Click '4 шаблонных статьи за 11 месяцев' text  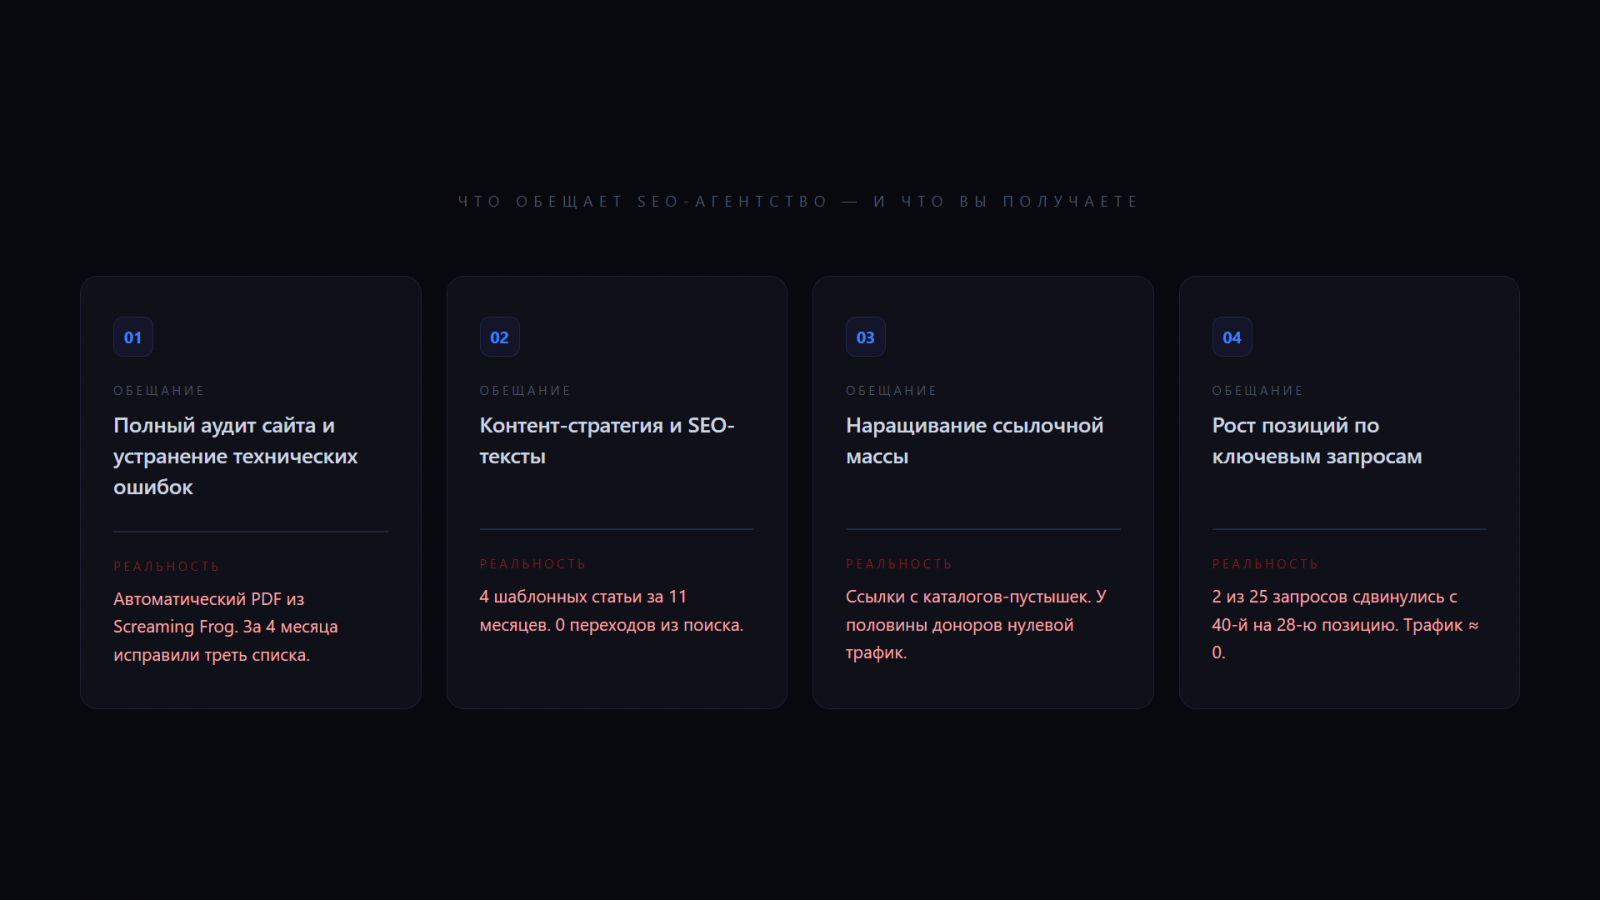(611, 611)
